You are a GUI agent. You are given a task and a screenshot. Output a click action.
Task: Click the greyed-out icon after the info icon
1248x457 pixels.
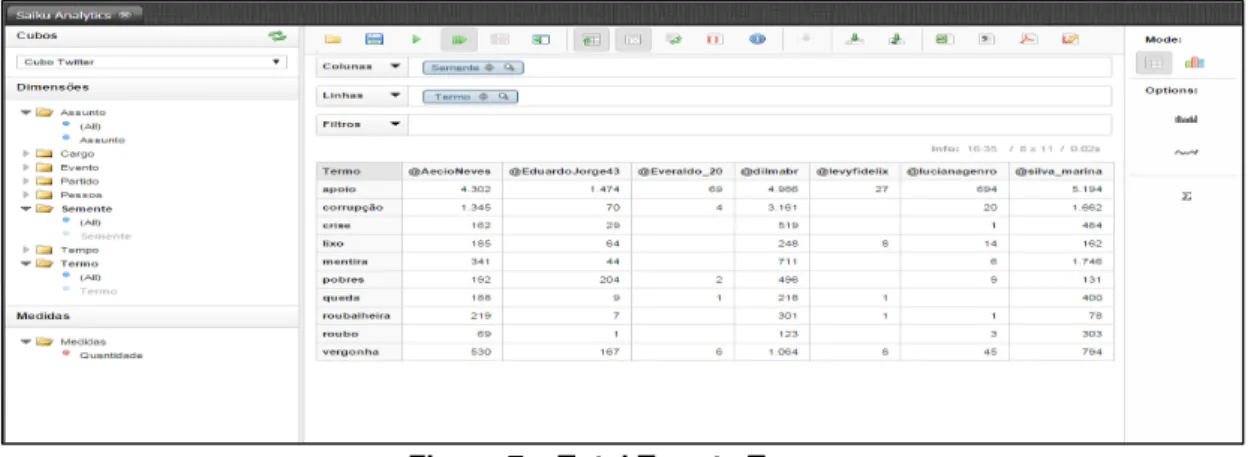[806, 39]
